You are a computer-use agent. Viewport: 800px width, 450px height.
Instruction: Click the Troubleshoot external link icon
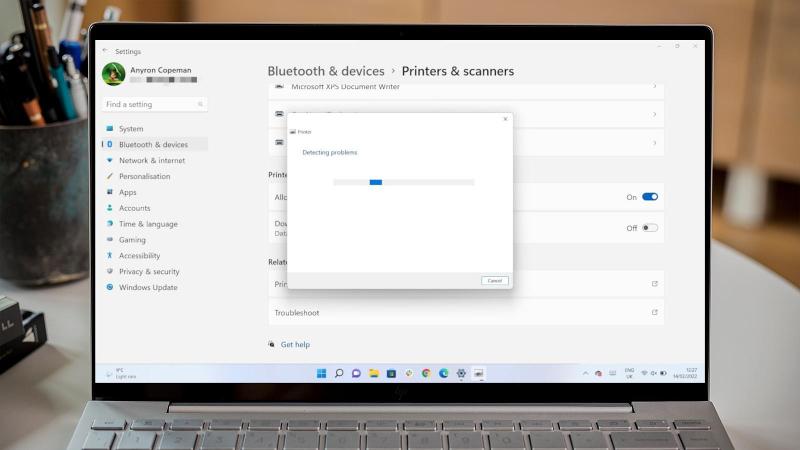point(655,312)
